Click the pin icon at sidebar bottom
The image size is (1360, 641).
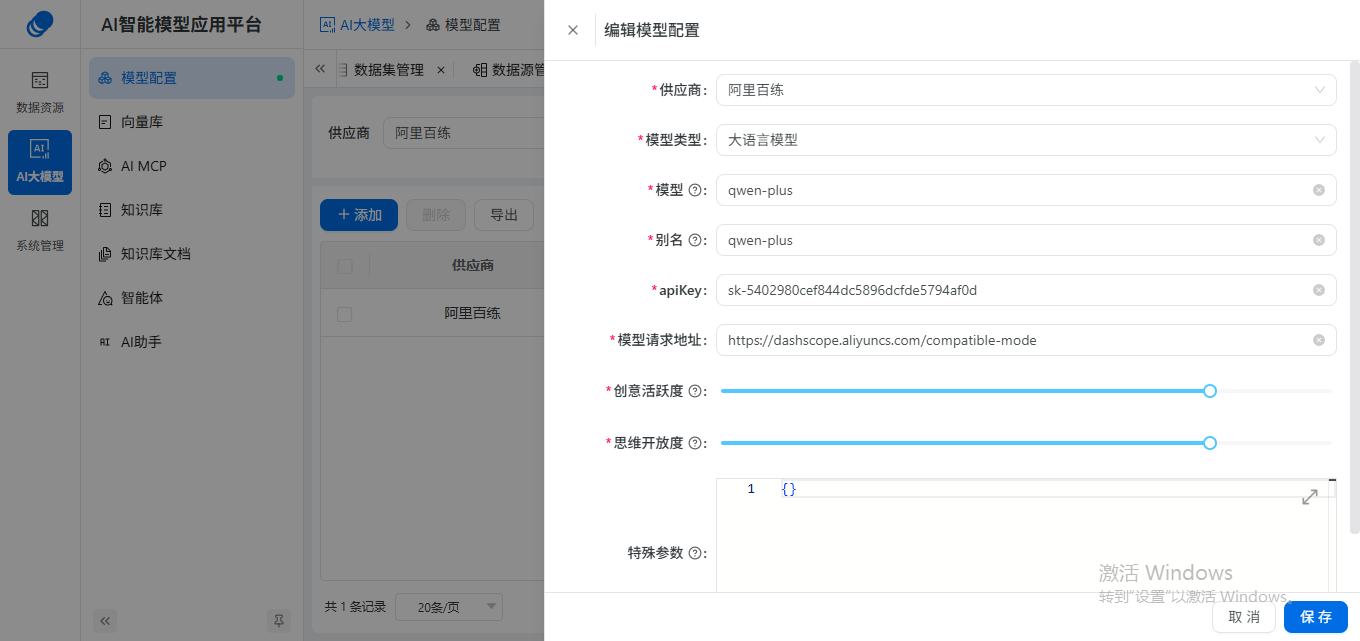coord(279,621)
